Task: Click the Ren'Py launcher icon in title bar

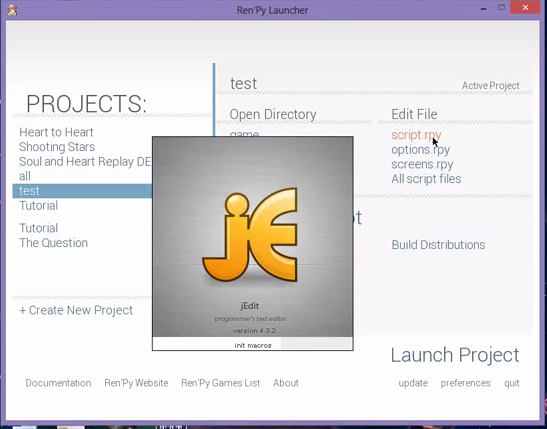Action: click(x=13, y=10)
